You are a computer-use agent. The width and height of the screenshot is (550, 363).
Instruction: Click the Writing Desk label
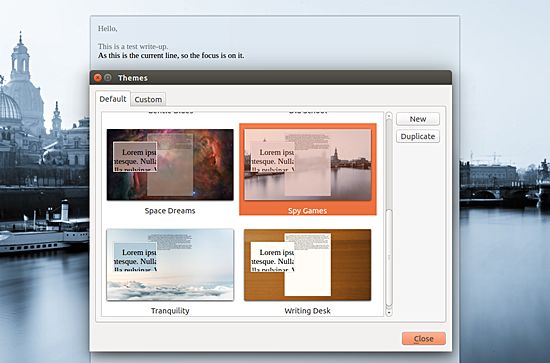click(308, 311)
